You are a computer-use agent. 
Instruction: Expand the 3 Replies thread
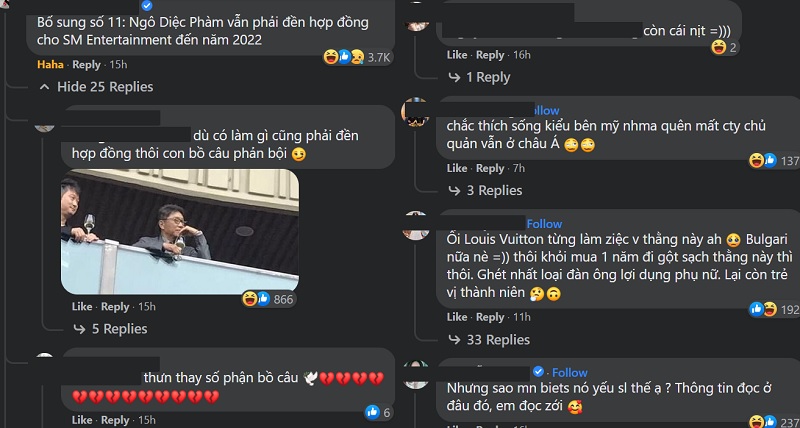[485, 191]
